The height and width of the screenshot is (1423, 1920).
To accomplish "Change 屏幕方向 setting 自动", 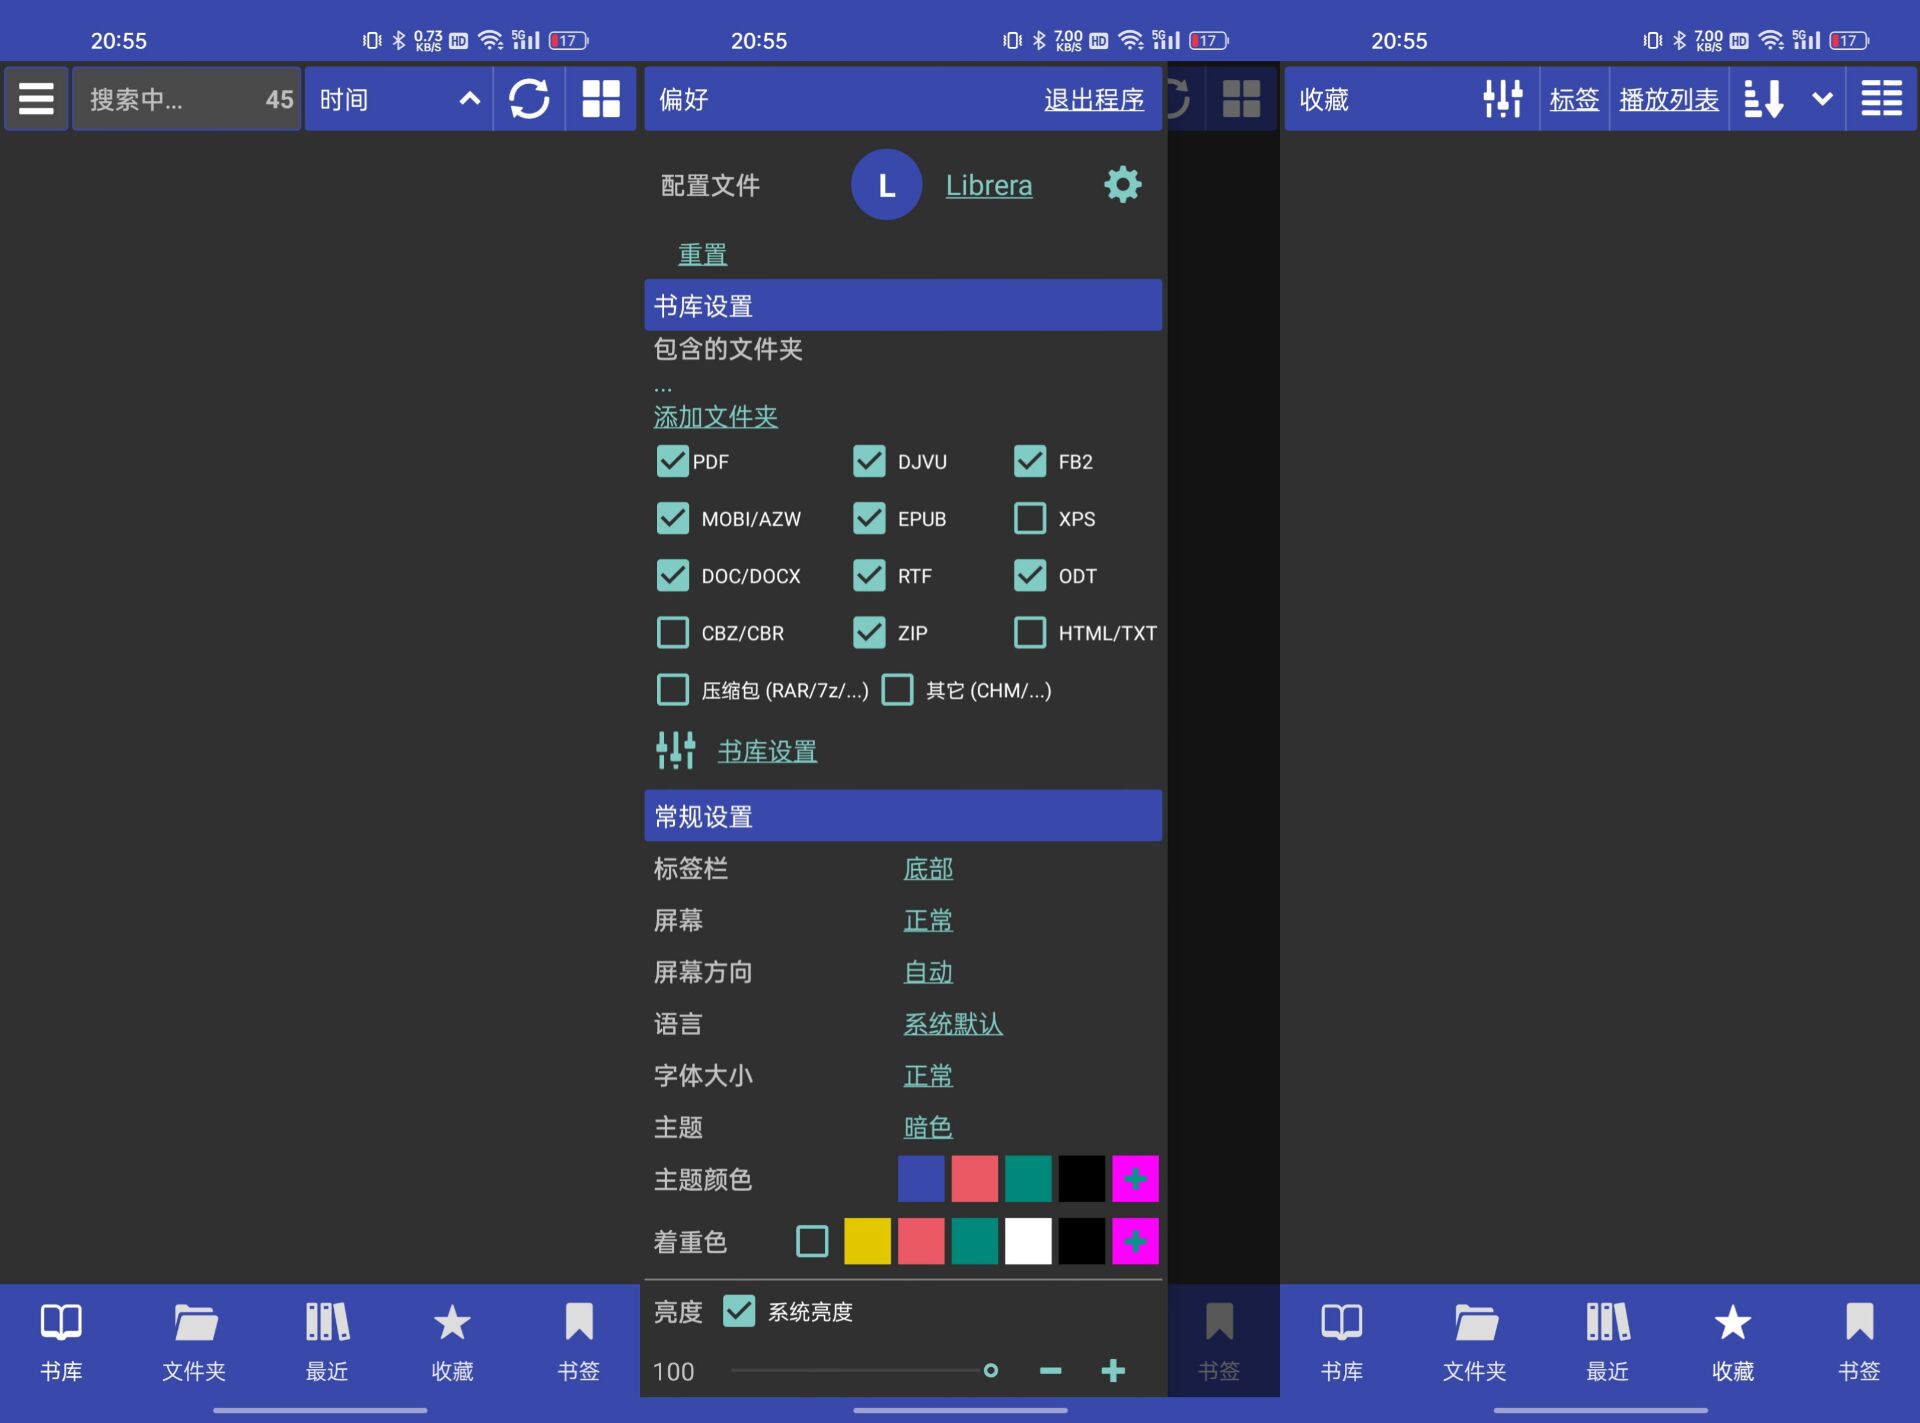I will (x=928, y=972).
